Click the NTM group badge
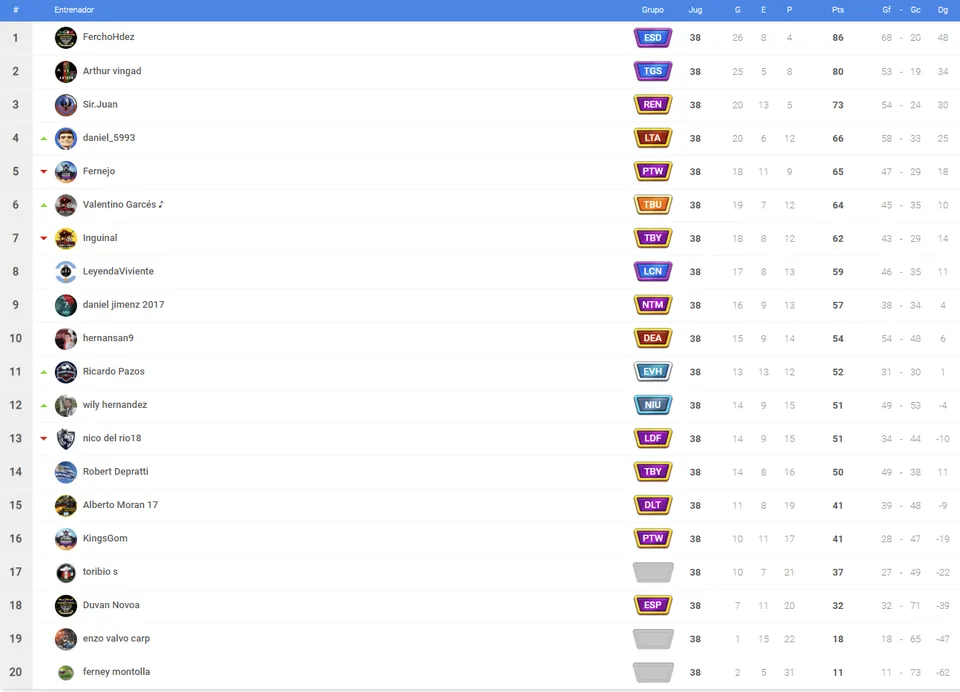 (653, 305)
